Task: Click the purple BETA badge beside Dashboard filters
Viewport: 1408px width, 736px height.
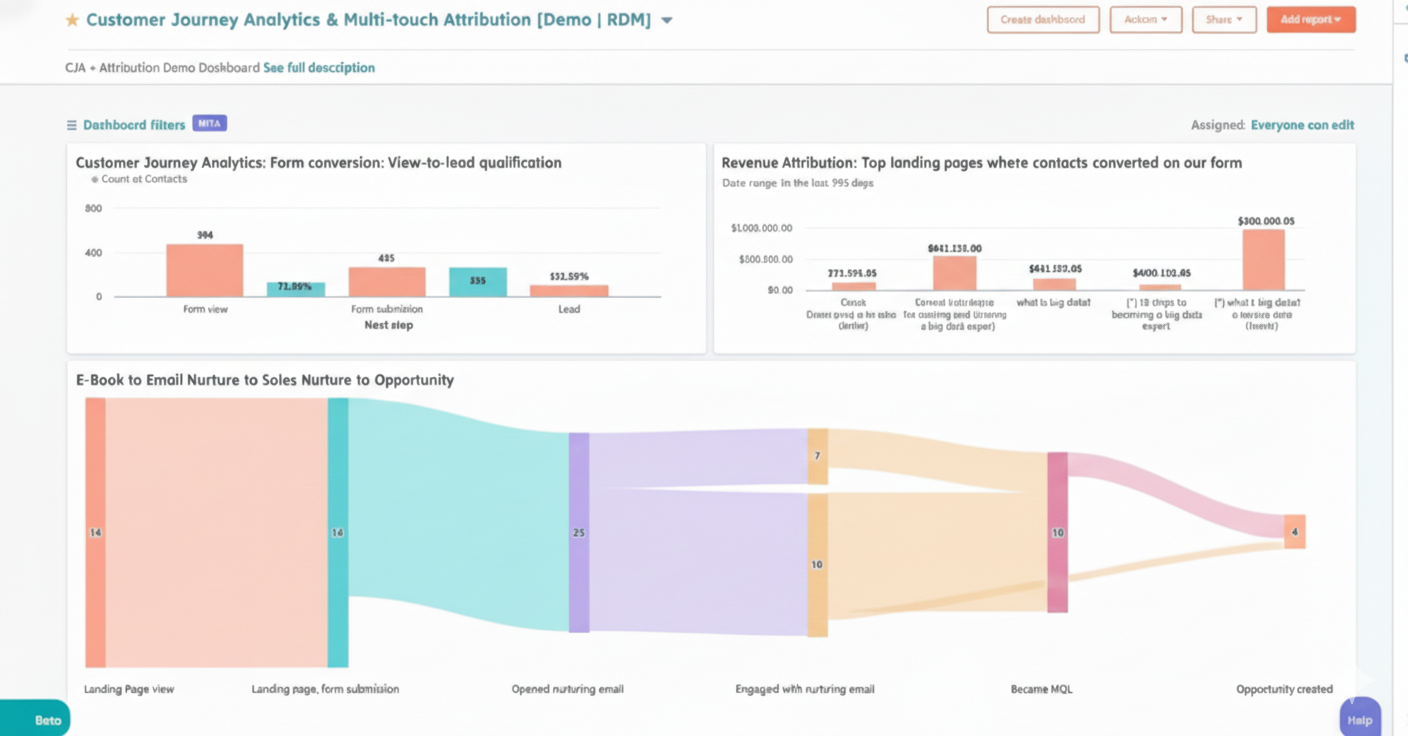Action: (210, 123)
